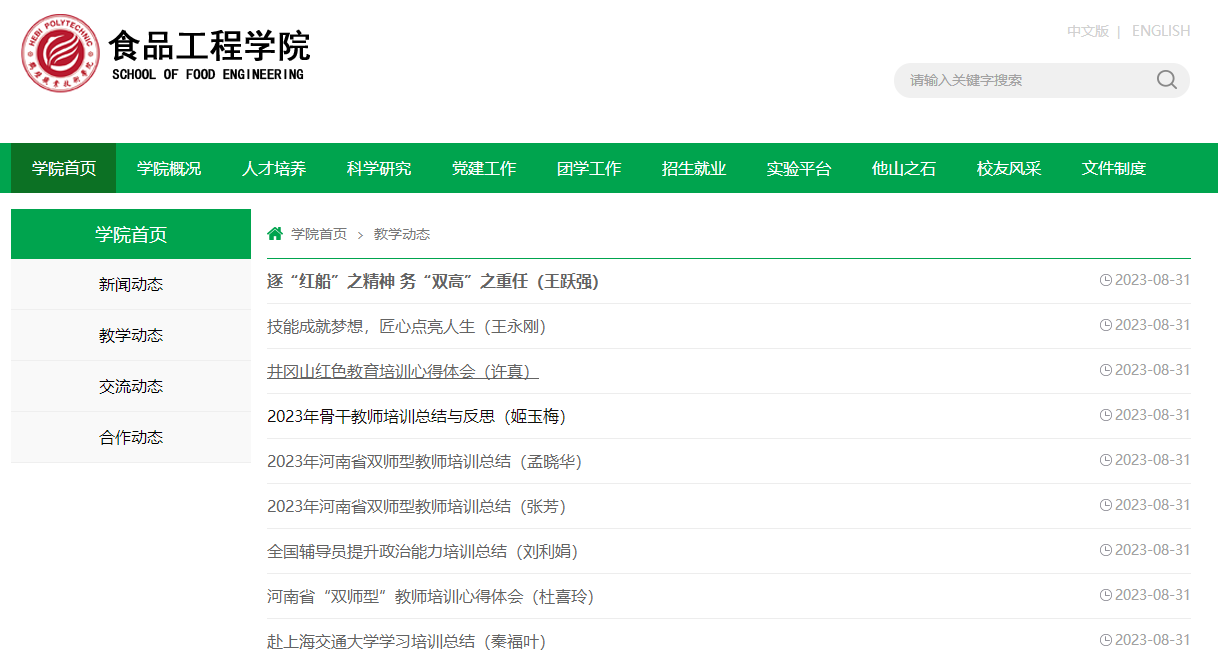Click the Hebi Polytechnic school logo

62,53
